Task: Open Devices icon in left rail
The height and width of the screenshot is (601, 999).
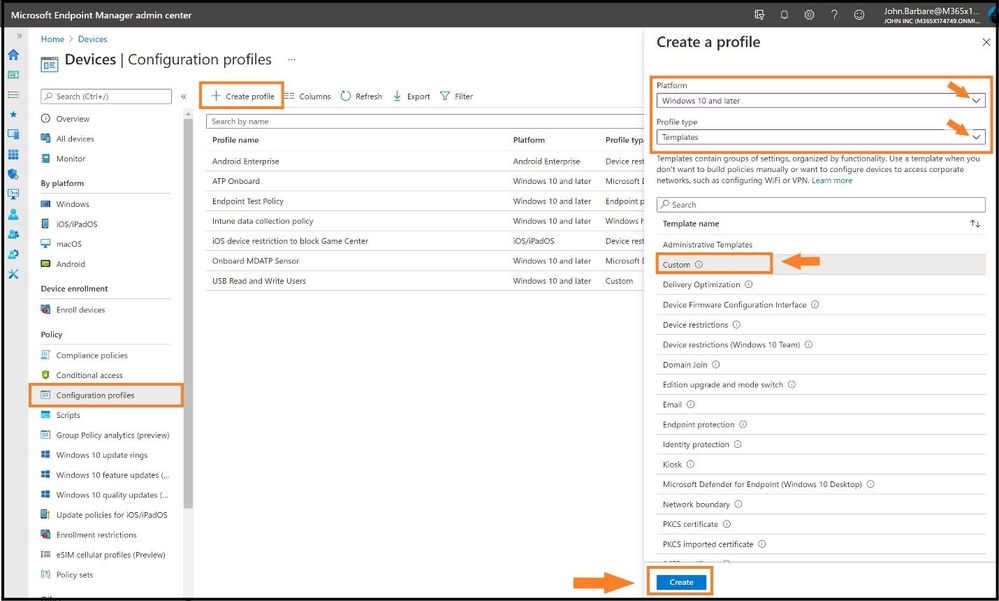Action: click(x=13, y=134)
